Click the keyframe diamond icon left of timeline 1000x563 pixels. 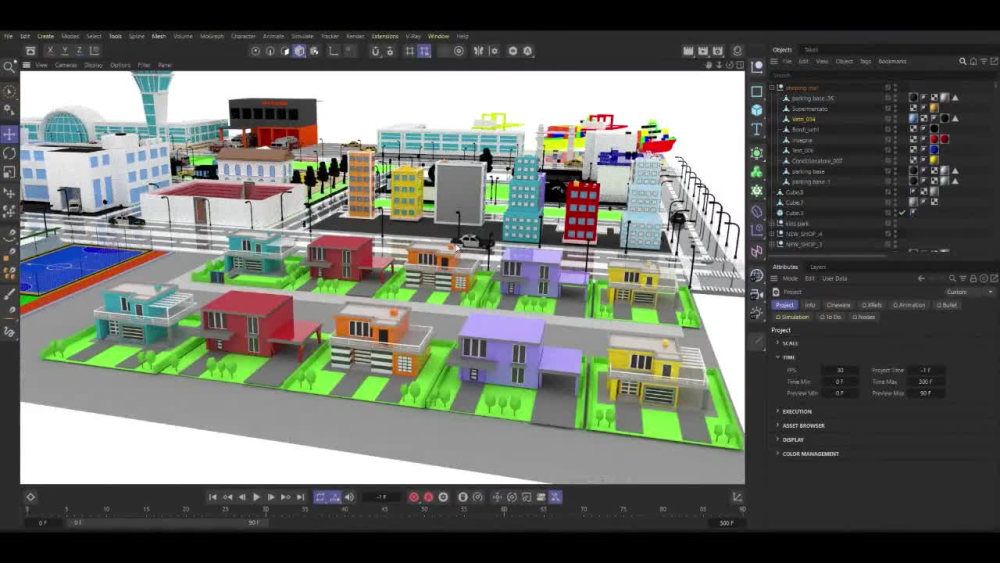point(30,497)
